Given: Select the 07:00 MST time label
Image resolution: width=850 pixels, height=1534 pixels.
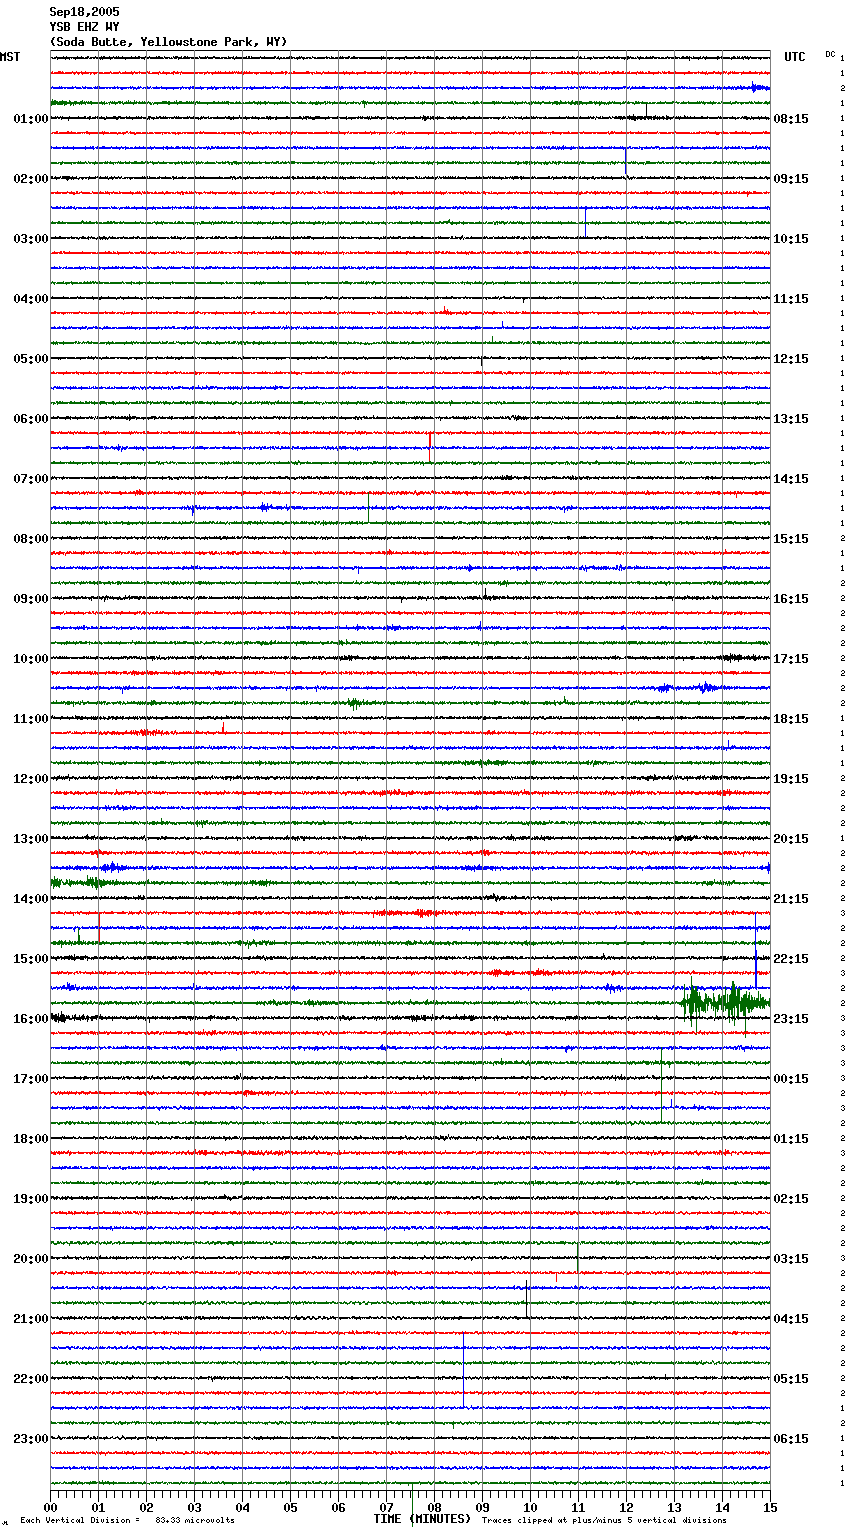Looking at the screenshot, I should 31,479.
